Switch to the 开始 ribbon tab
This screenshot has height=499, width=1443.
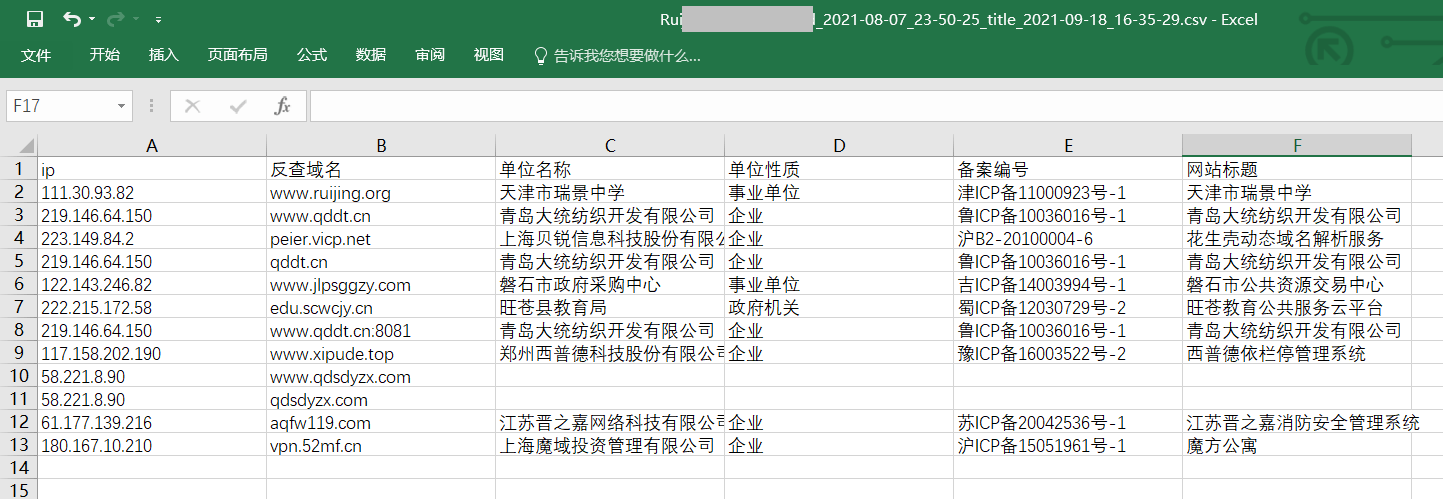tap(104, 55)
